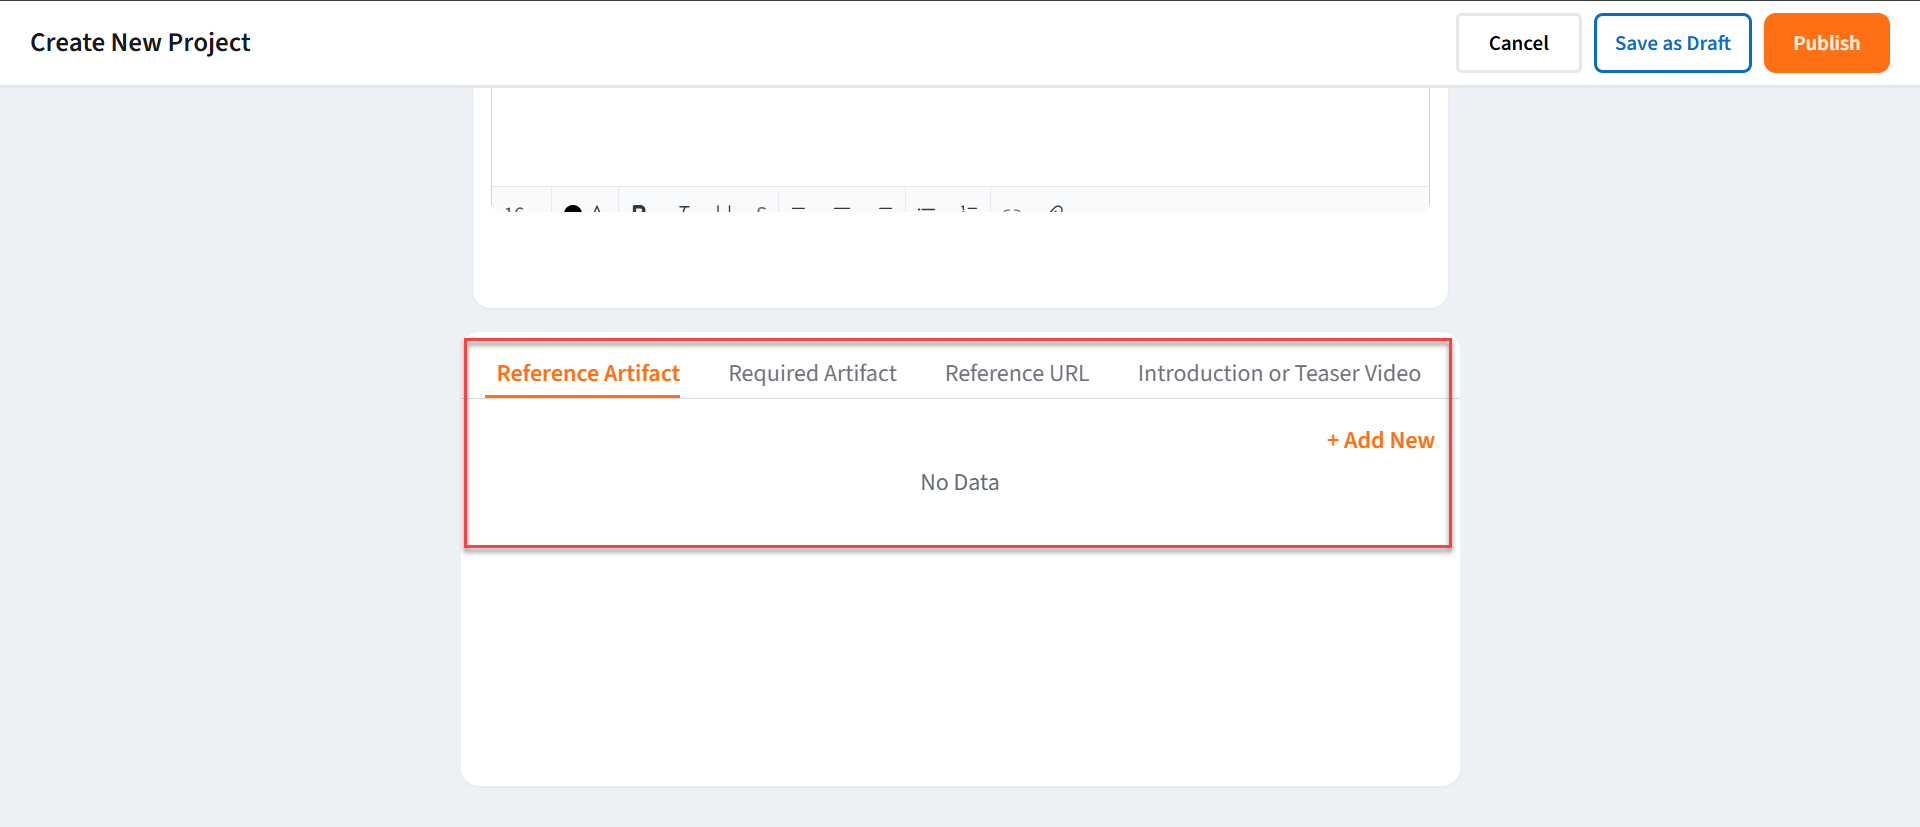Insert a numbered list
1920x827 pixels.
[968, 209]
